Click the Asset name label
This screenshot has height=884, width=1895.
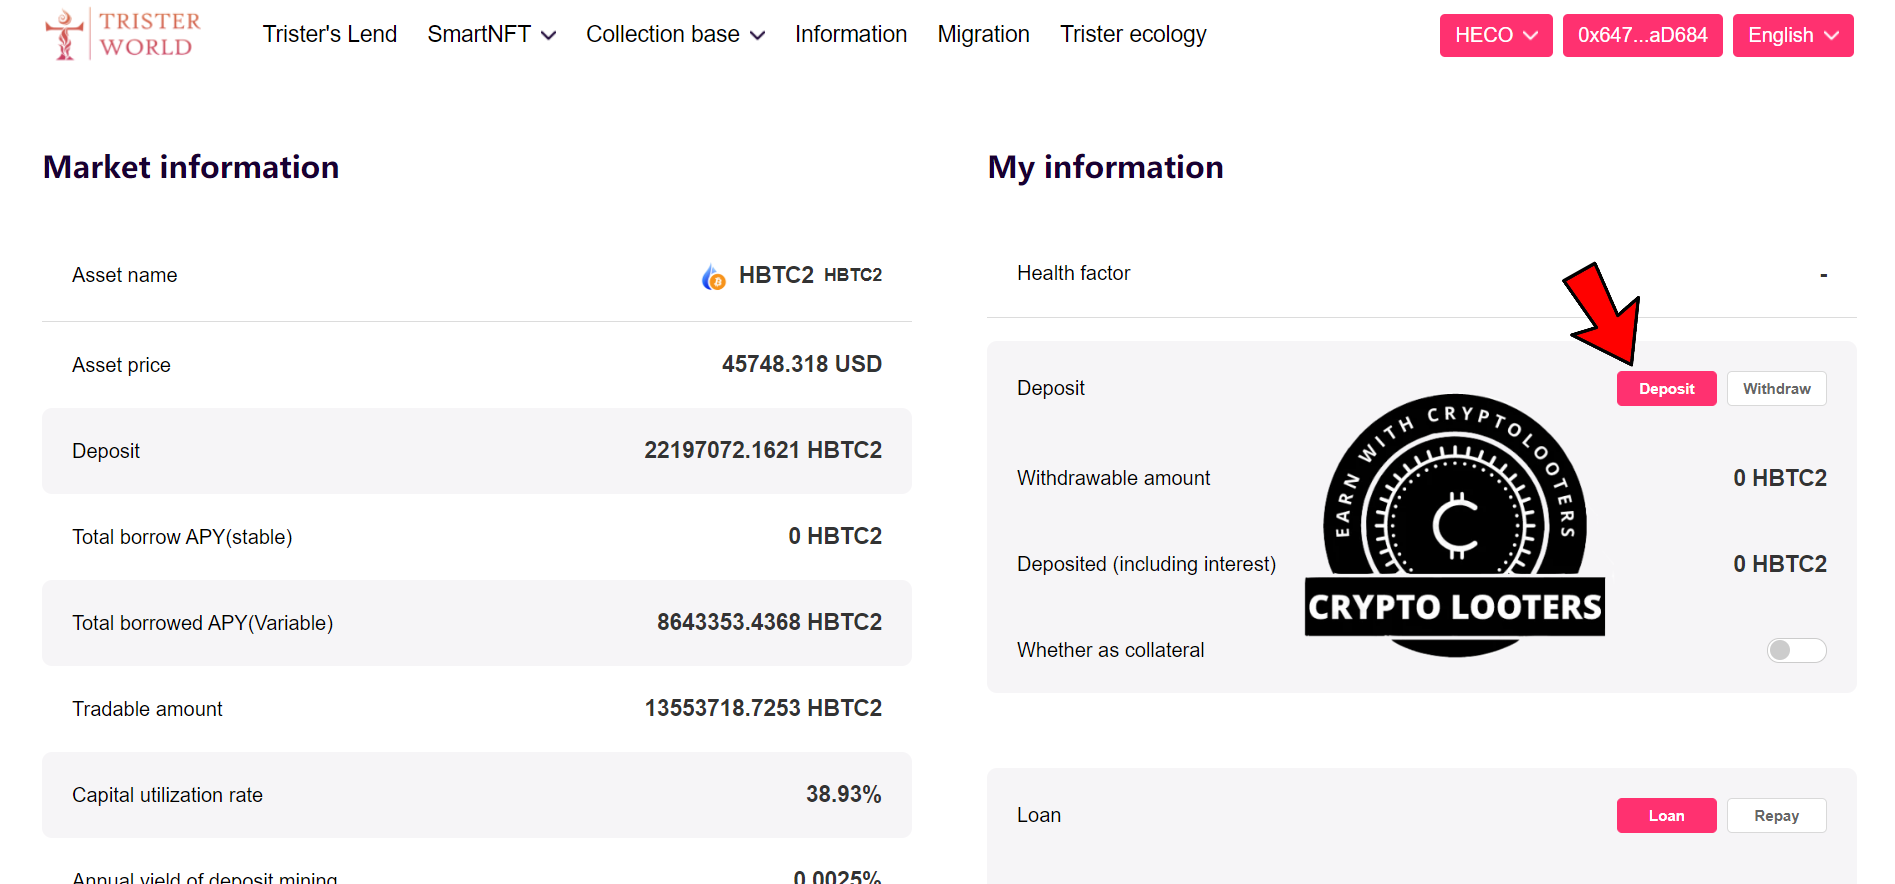(x=124, y=275)
